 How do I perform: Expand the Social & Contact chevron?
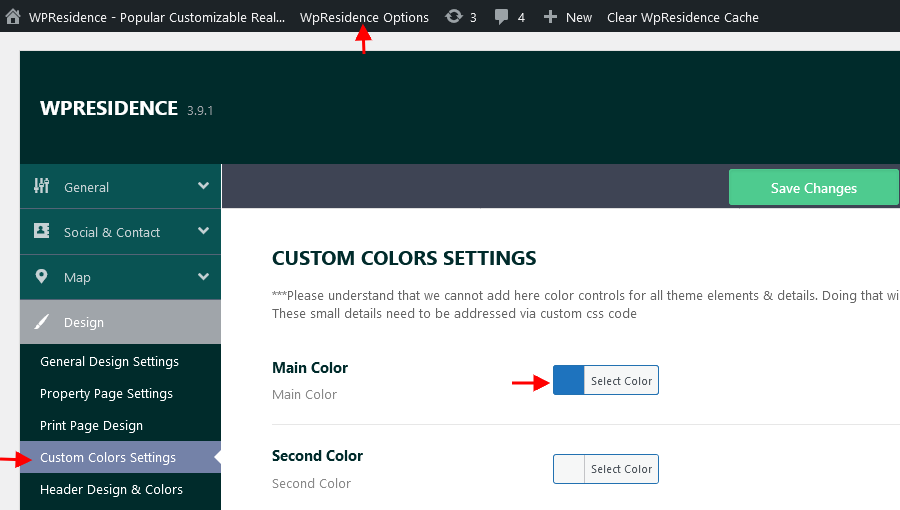(203, 231)
